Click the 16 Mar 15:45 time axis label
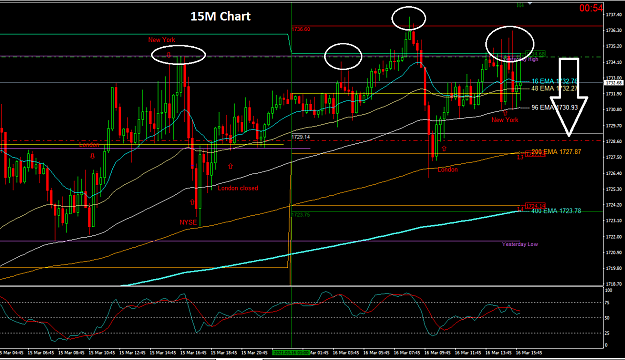 (x=529, y=353)
